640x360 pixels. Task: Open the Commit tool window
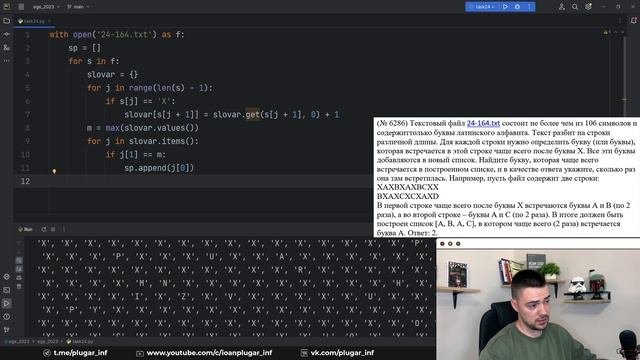(x=7, y=34)
